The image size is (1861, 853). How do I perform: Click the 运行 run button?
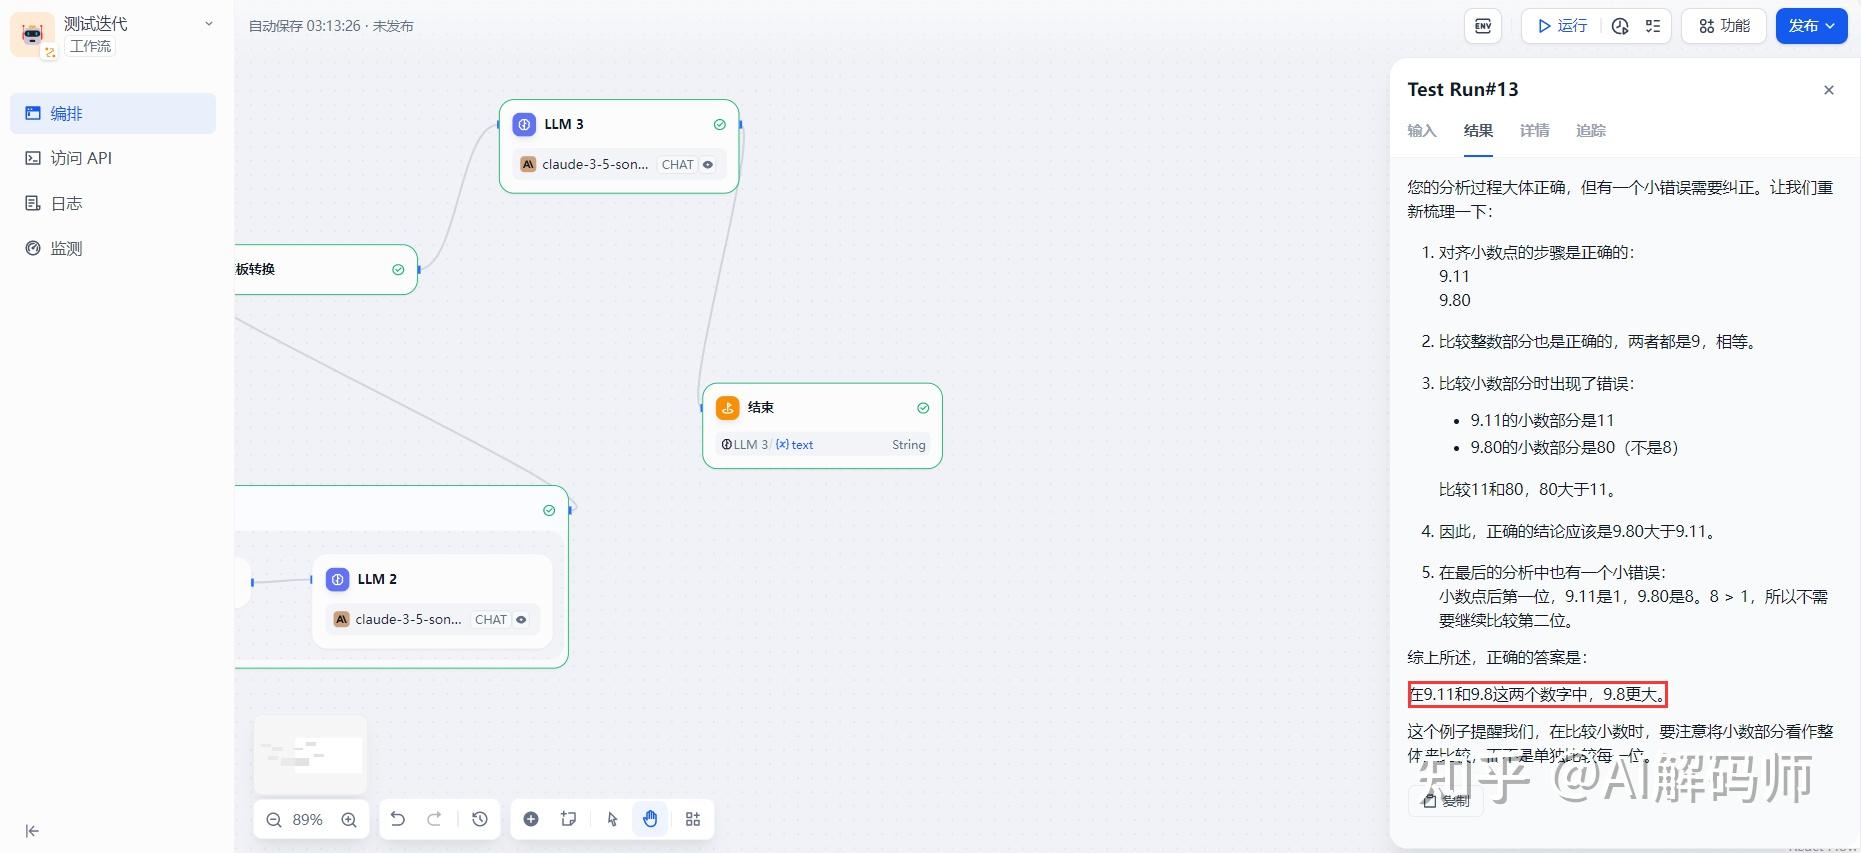[1562, 26]
